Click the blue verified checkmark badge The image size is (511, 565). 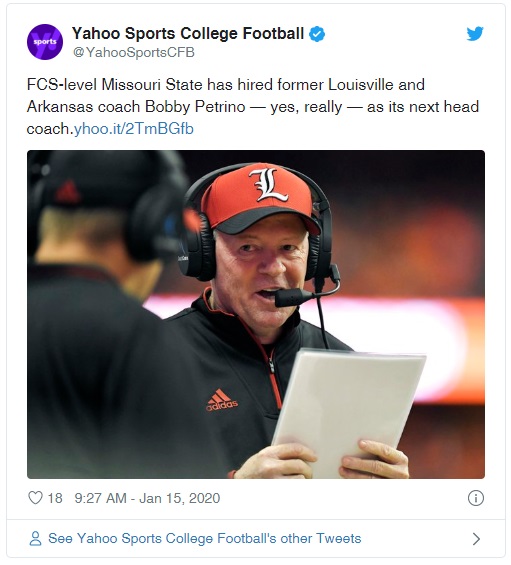317,34
